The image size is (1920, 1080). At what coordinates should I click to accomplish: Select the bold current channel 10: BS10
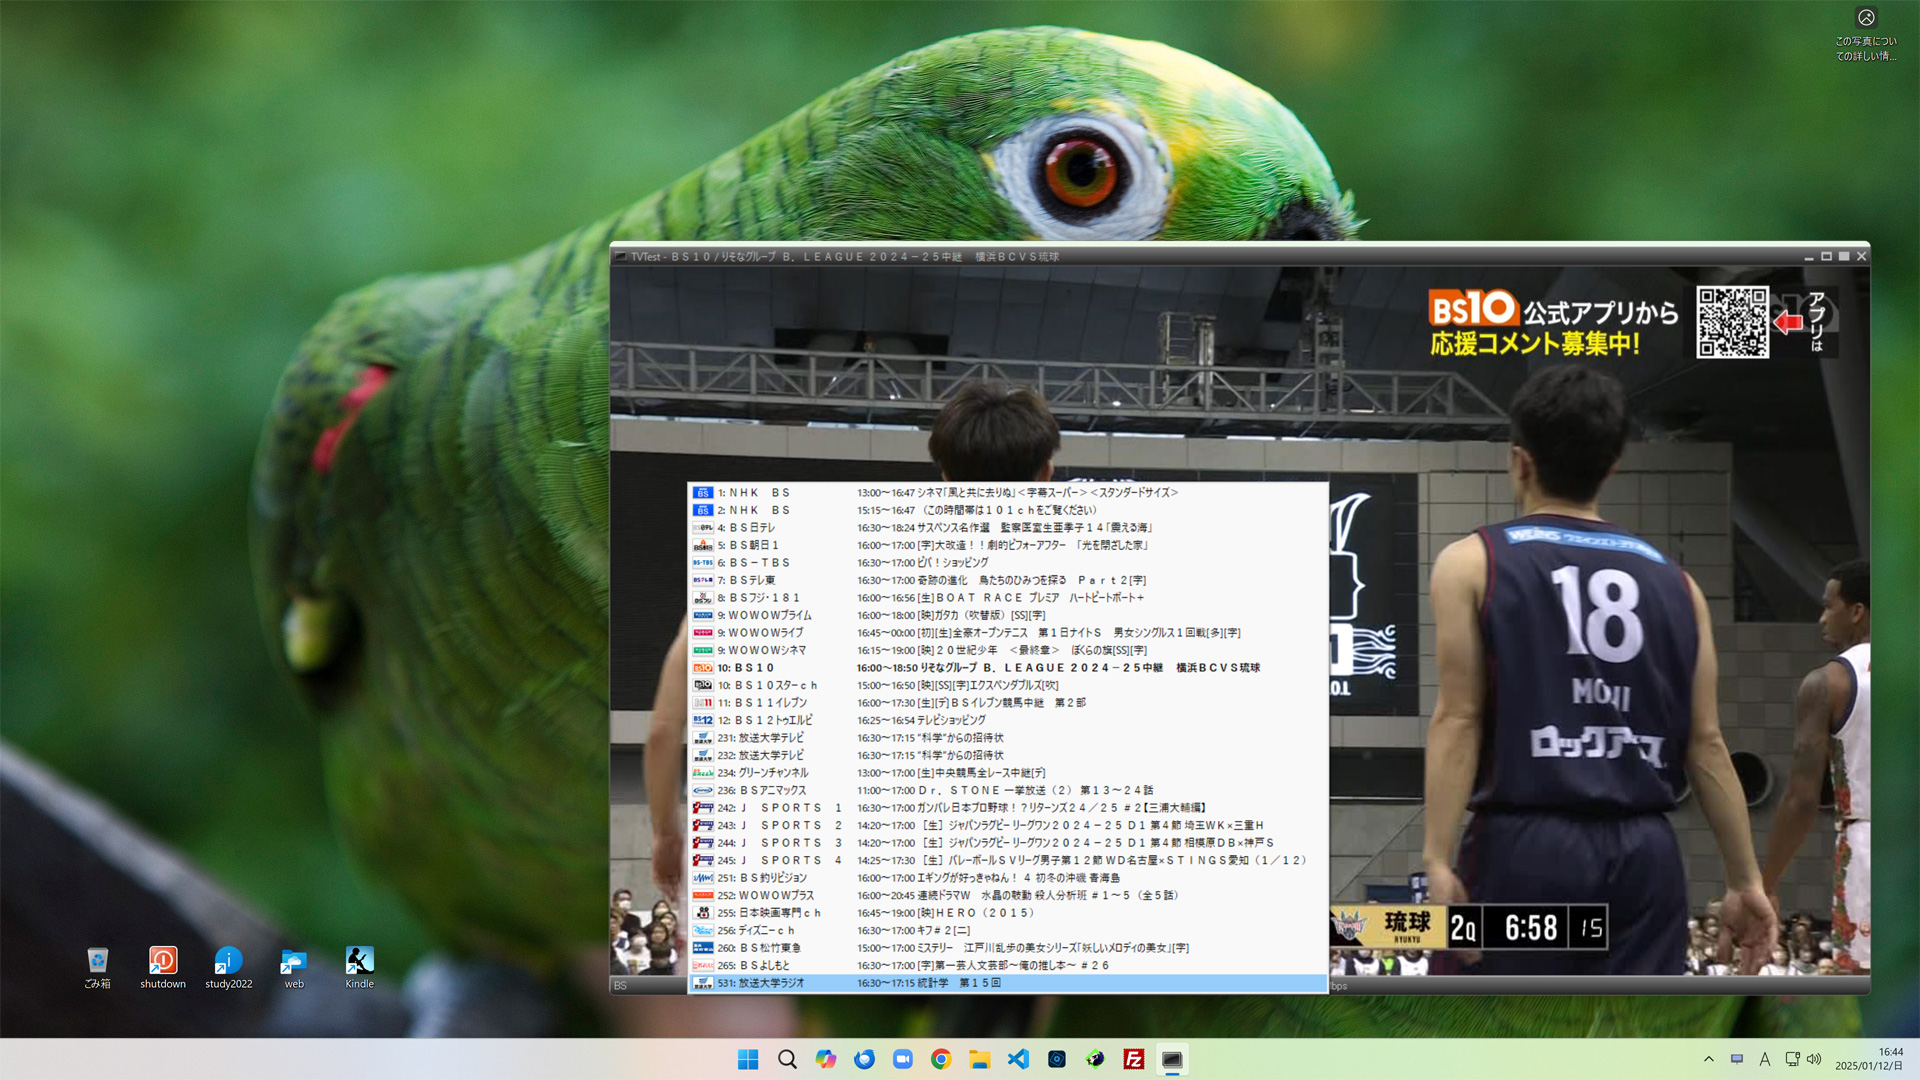point(1008,668)
